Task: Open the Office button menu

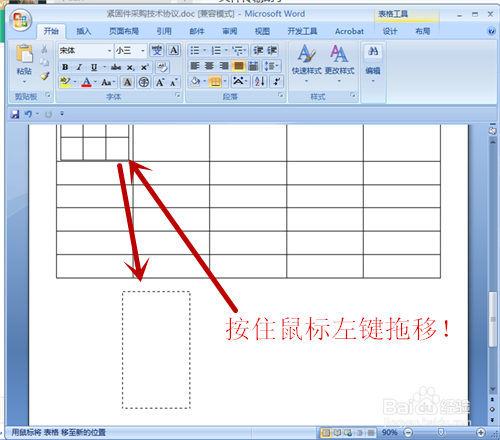Action: (x=21, y=20)
